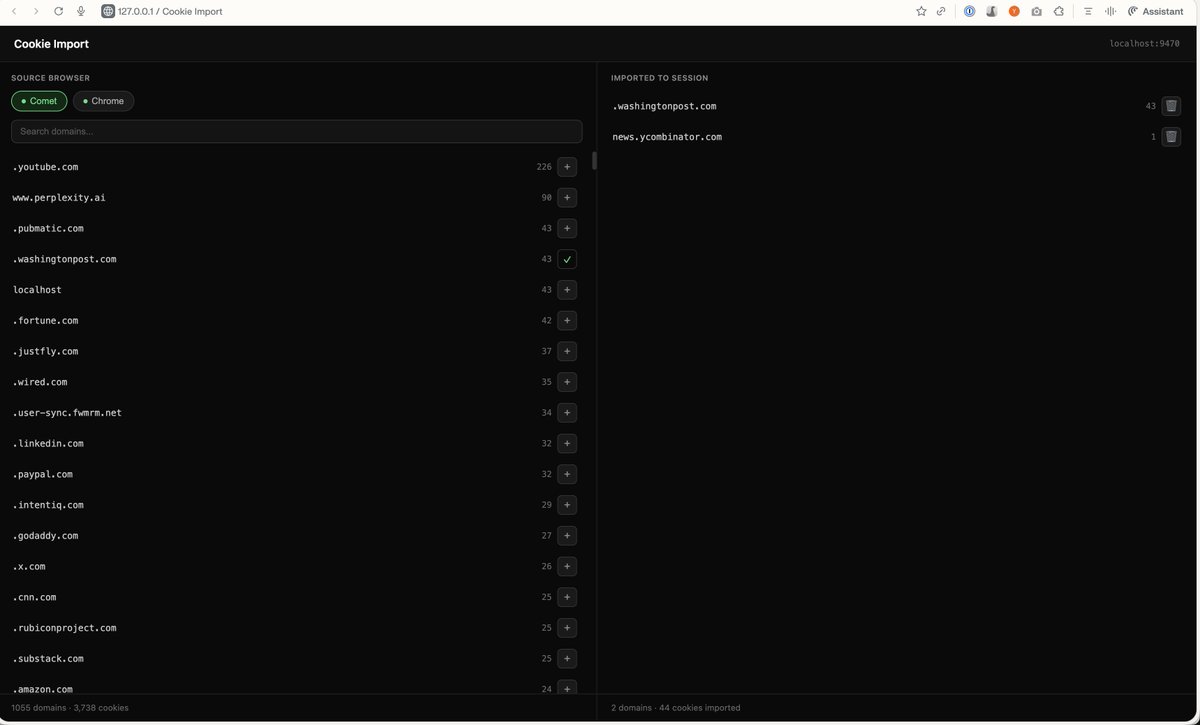
Task: Click the 226 cookie count for .youtube.com
Action: (544, 167)
